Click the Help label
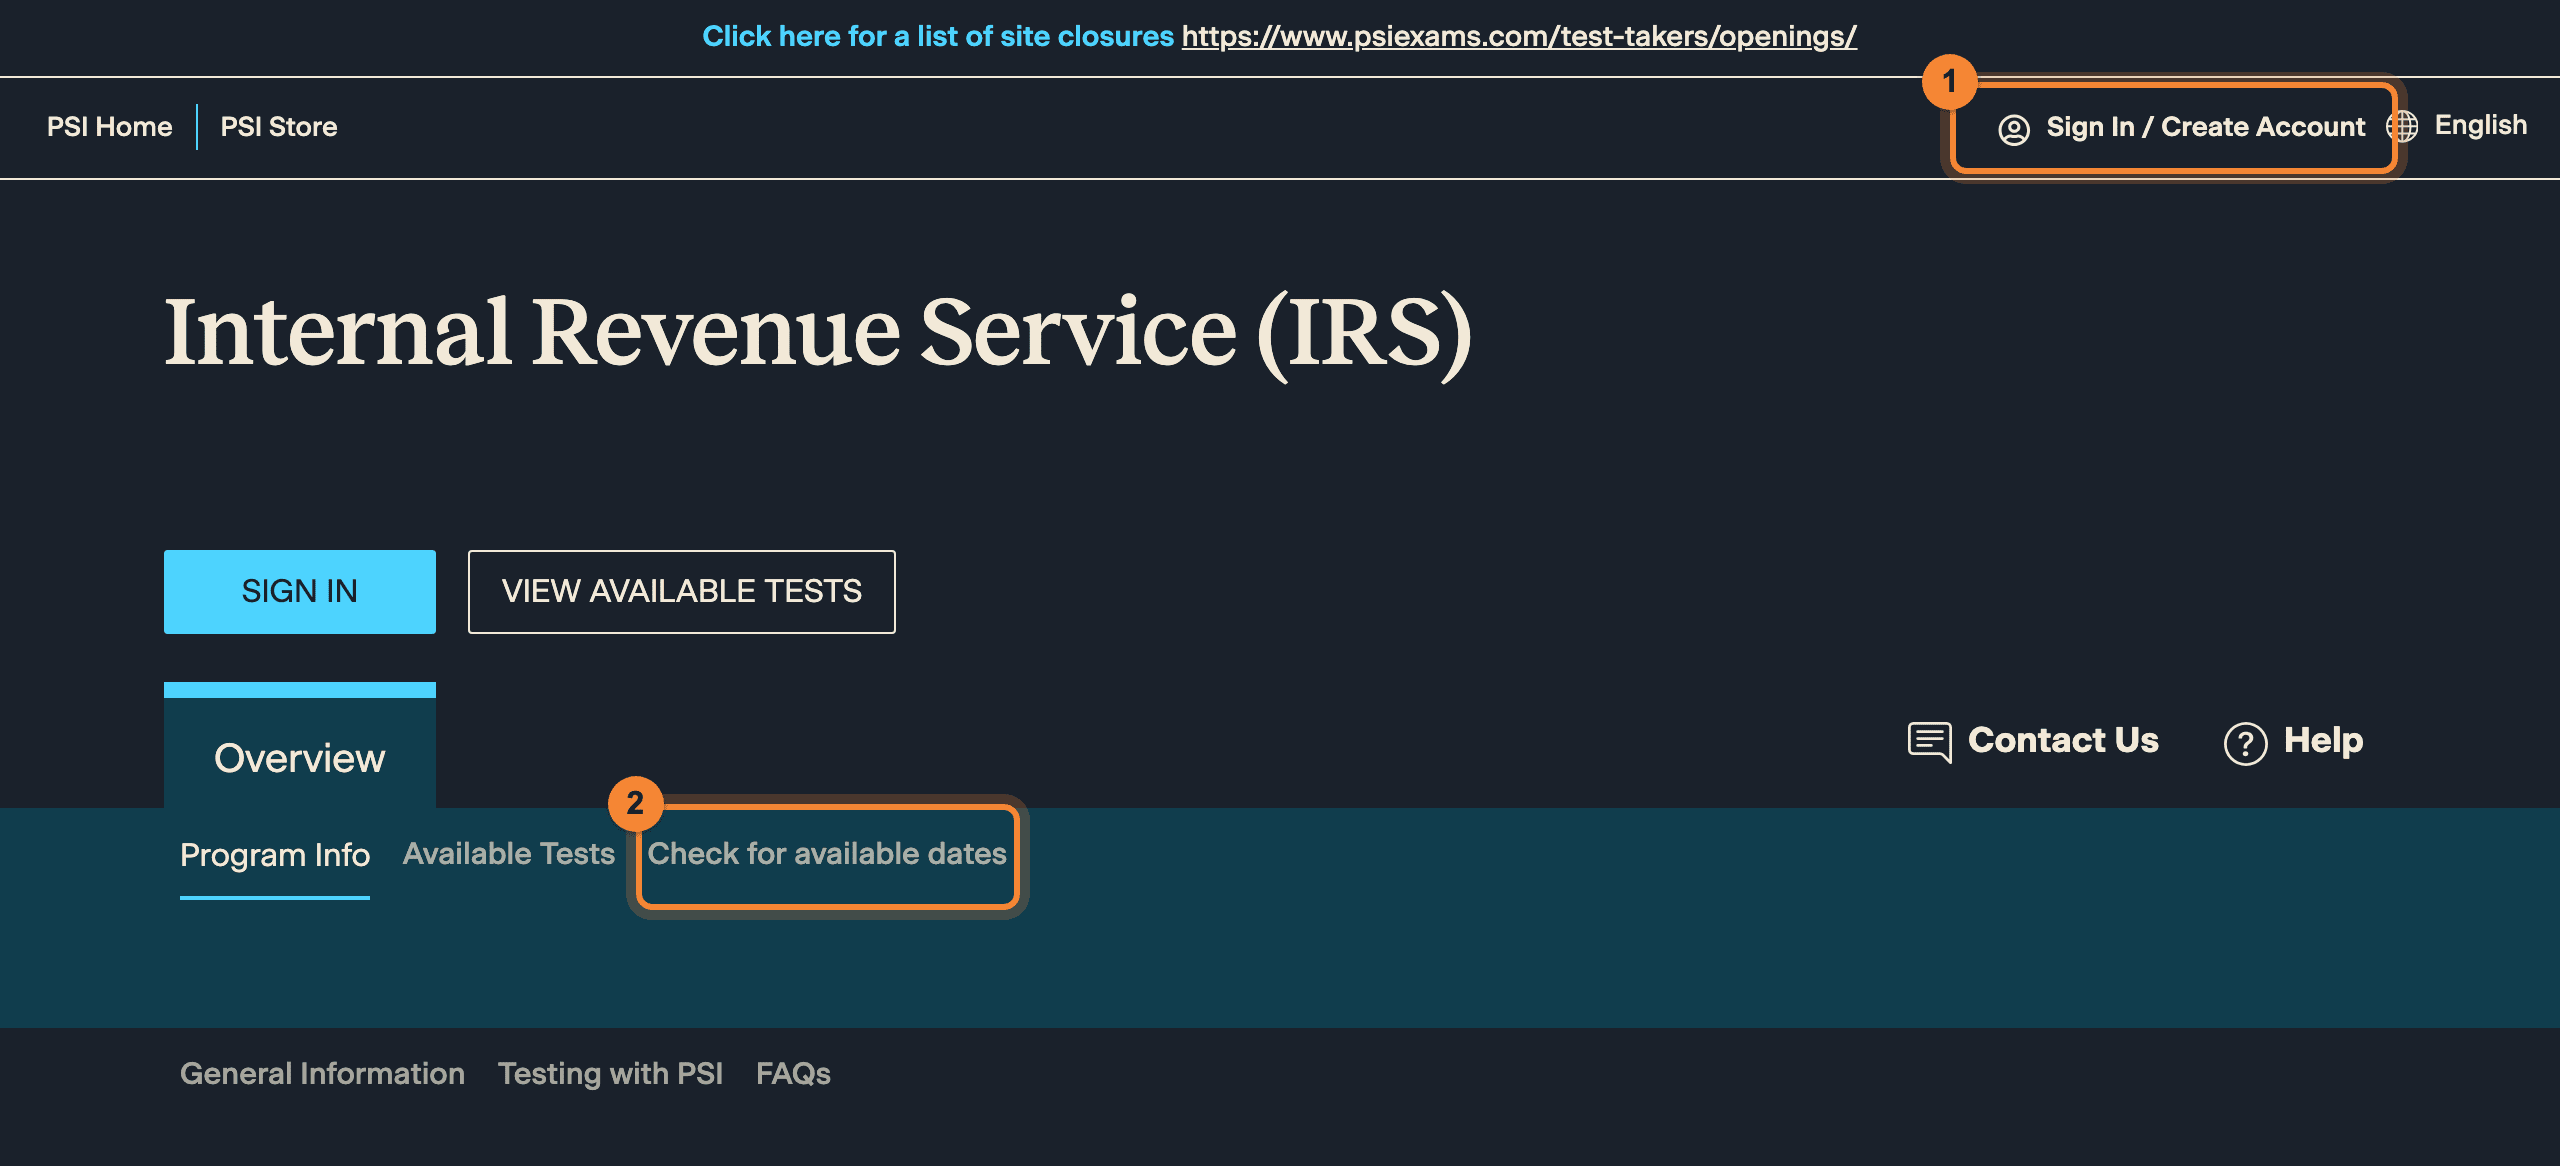Image resolution: width=2560 pixels, height=1166 pixels. [2323, 740]
